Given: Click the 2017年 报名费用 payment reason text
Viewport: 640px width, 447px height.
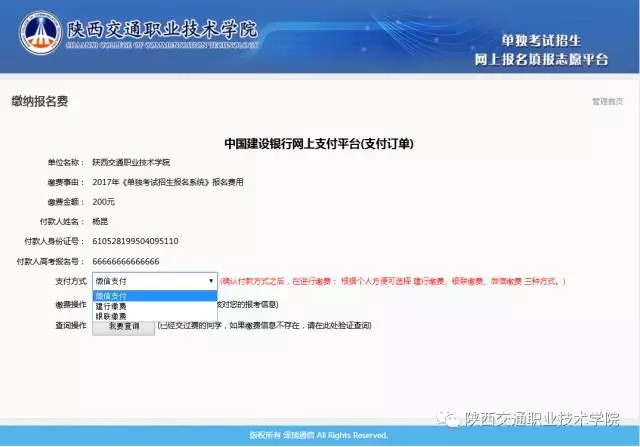Looking at the screenshot, I should (168, 182).
